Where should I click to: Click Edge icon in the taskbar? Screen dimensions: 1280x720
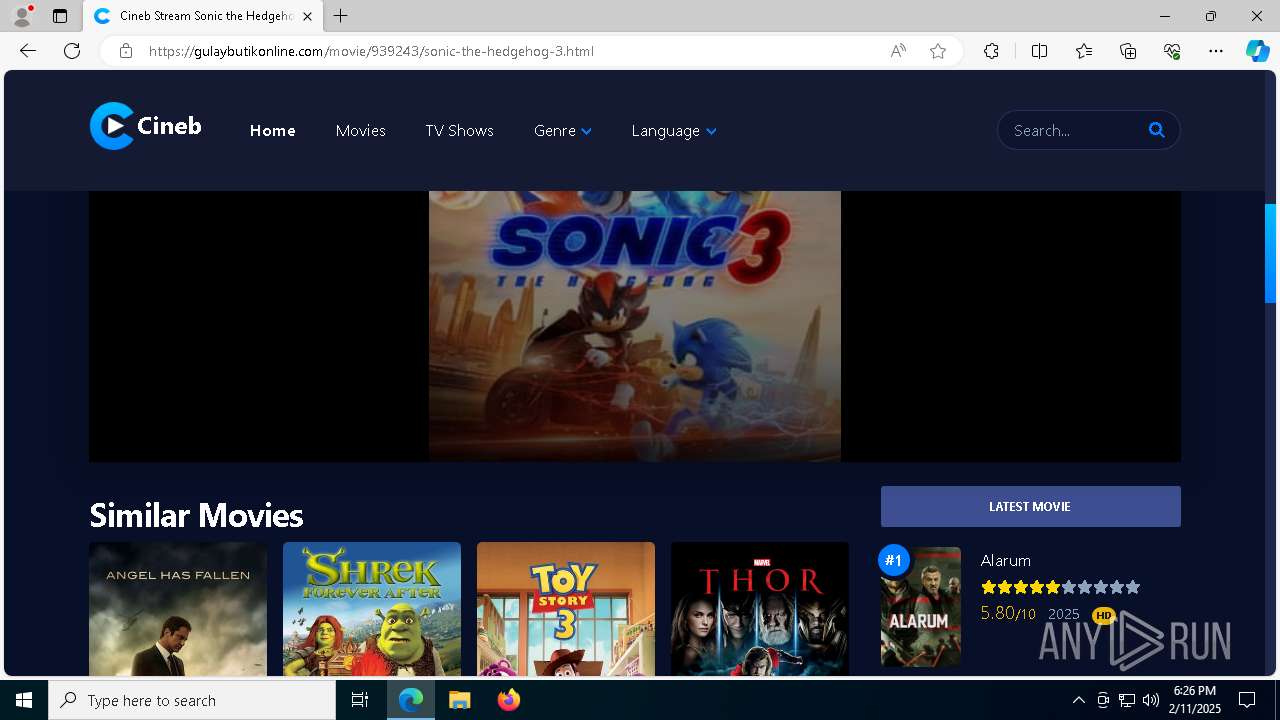(x=411, y=700)
